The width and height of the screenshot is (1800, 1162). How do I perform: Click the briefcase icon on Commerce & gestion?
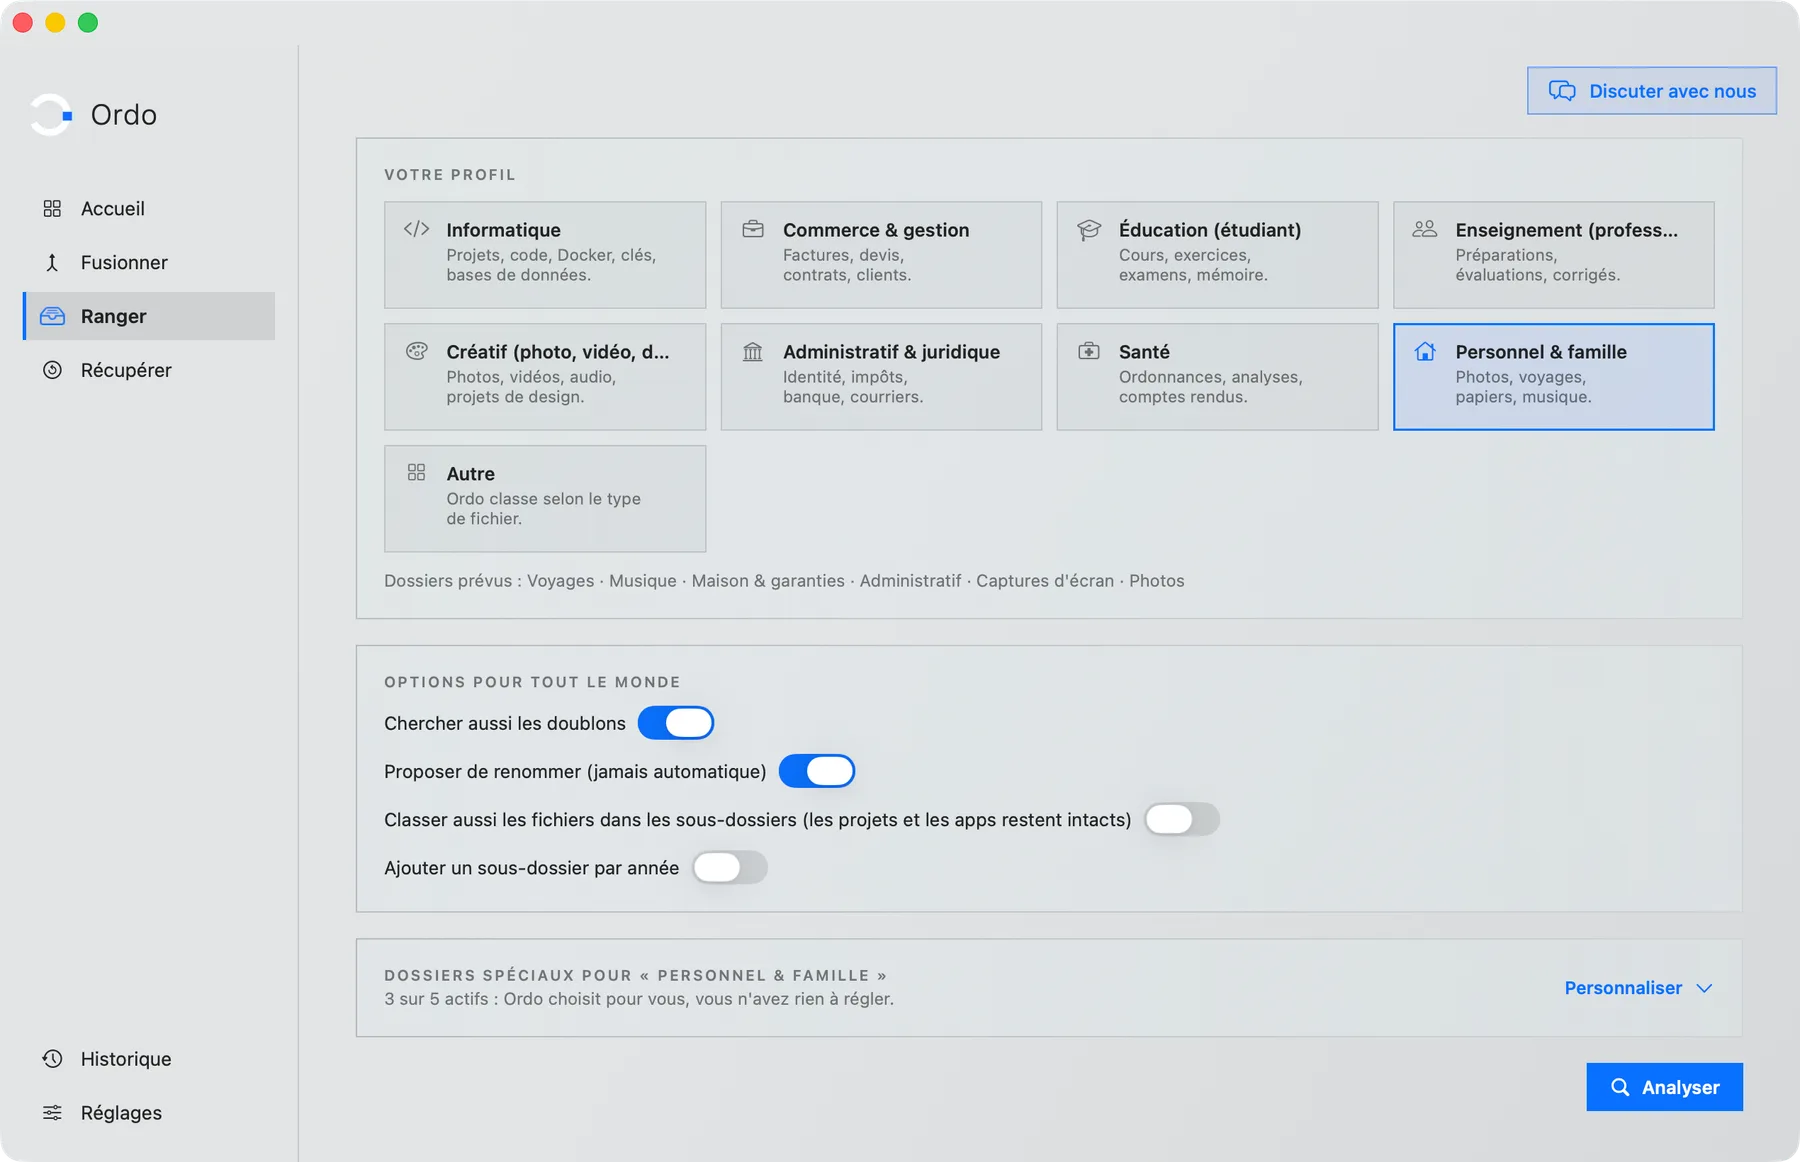(753, 229)
